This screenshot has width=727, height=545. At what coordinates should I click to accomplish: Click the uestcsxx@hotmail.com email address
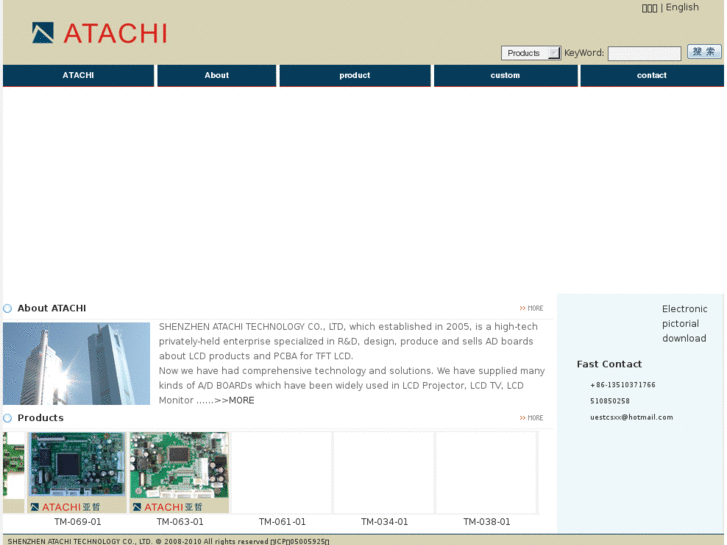(x=631, y=417)
